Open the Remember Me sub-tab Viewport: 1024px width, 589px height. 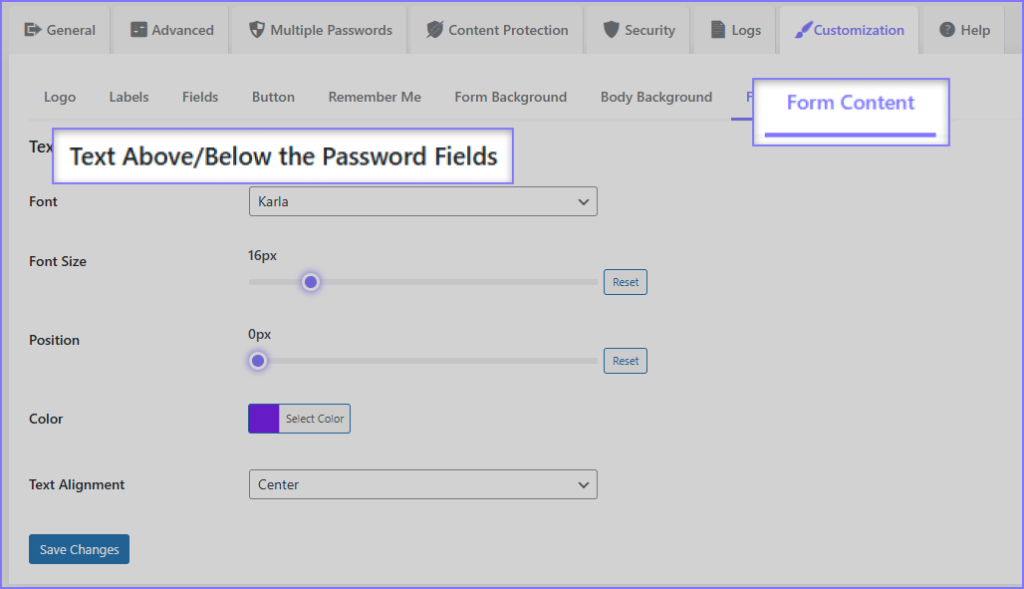click(x=374, y=97)
